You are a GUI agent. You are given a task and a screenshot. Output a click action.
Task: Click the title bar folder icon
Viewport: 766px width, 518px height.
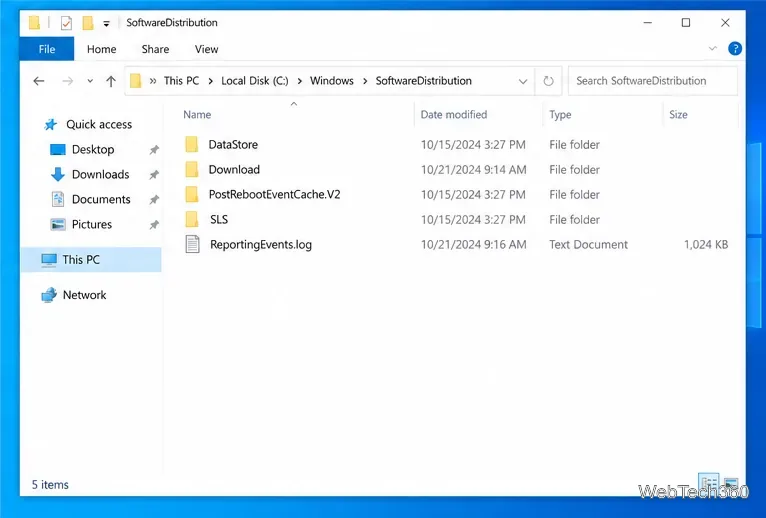[34, 22]
